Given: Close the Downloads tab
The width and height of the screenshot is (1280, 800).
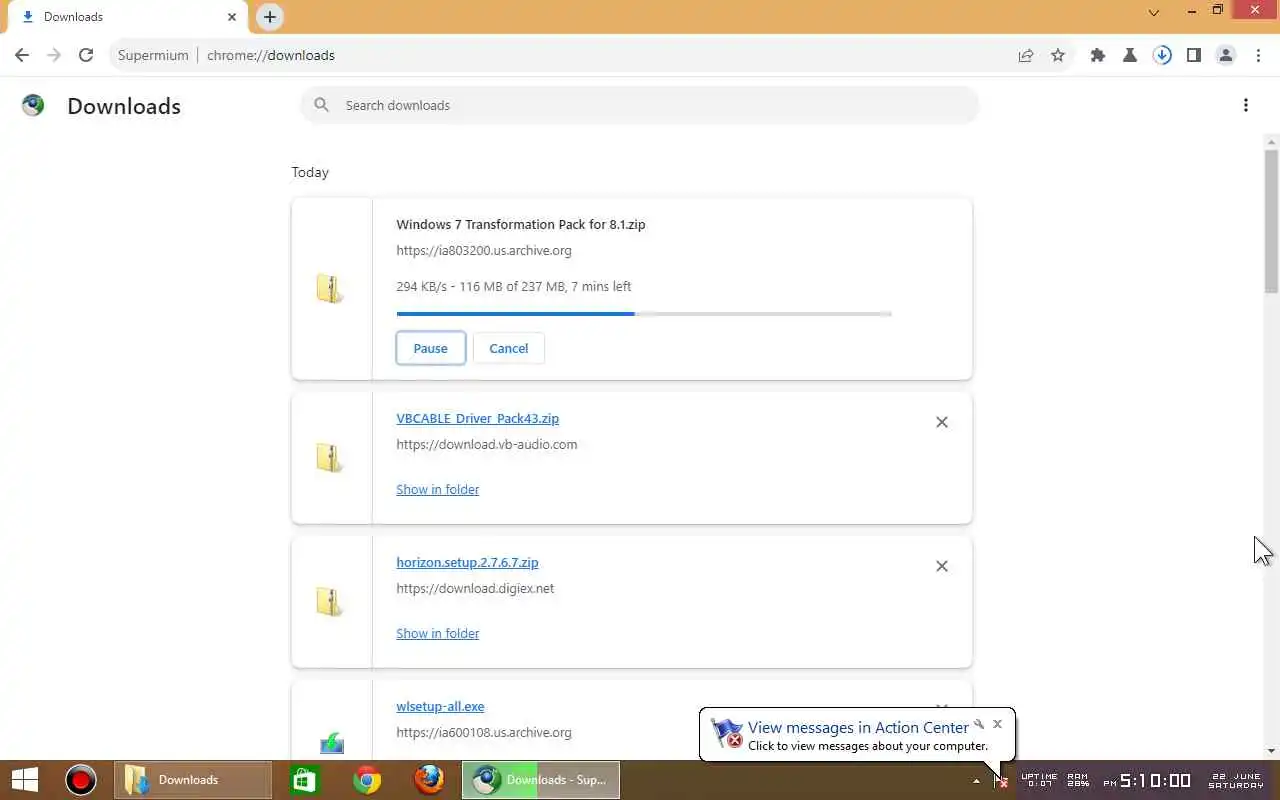Looking at the screenshot, I should click(x=232, y=17).
